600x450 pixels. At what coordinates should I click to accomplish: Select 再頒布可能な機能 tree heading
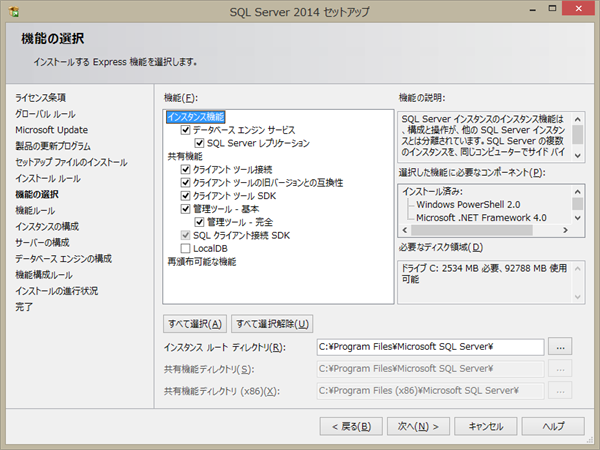click(x=202, y=262)
